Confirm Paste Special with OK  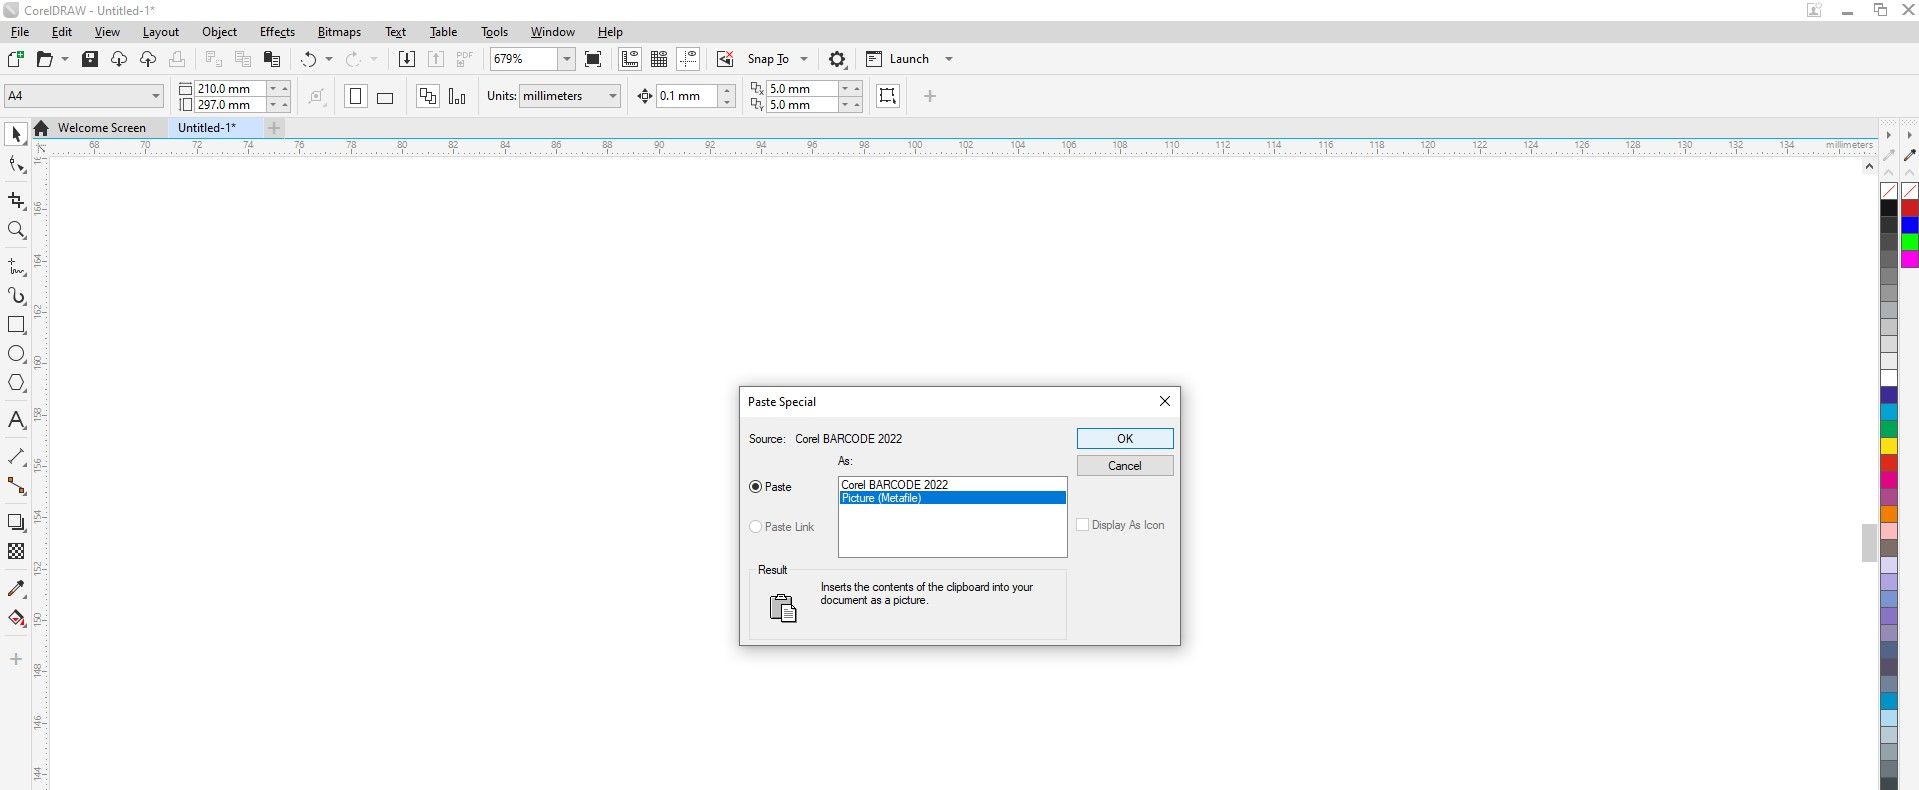pos(1125,439)
